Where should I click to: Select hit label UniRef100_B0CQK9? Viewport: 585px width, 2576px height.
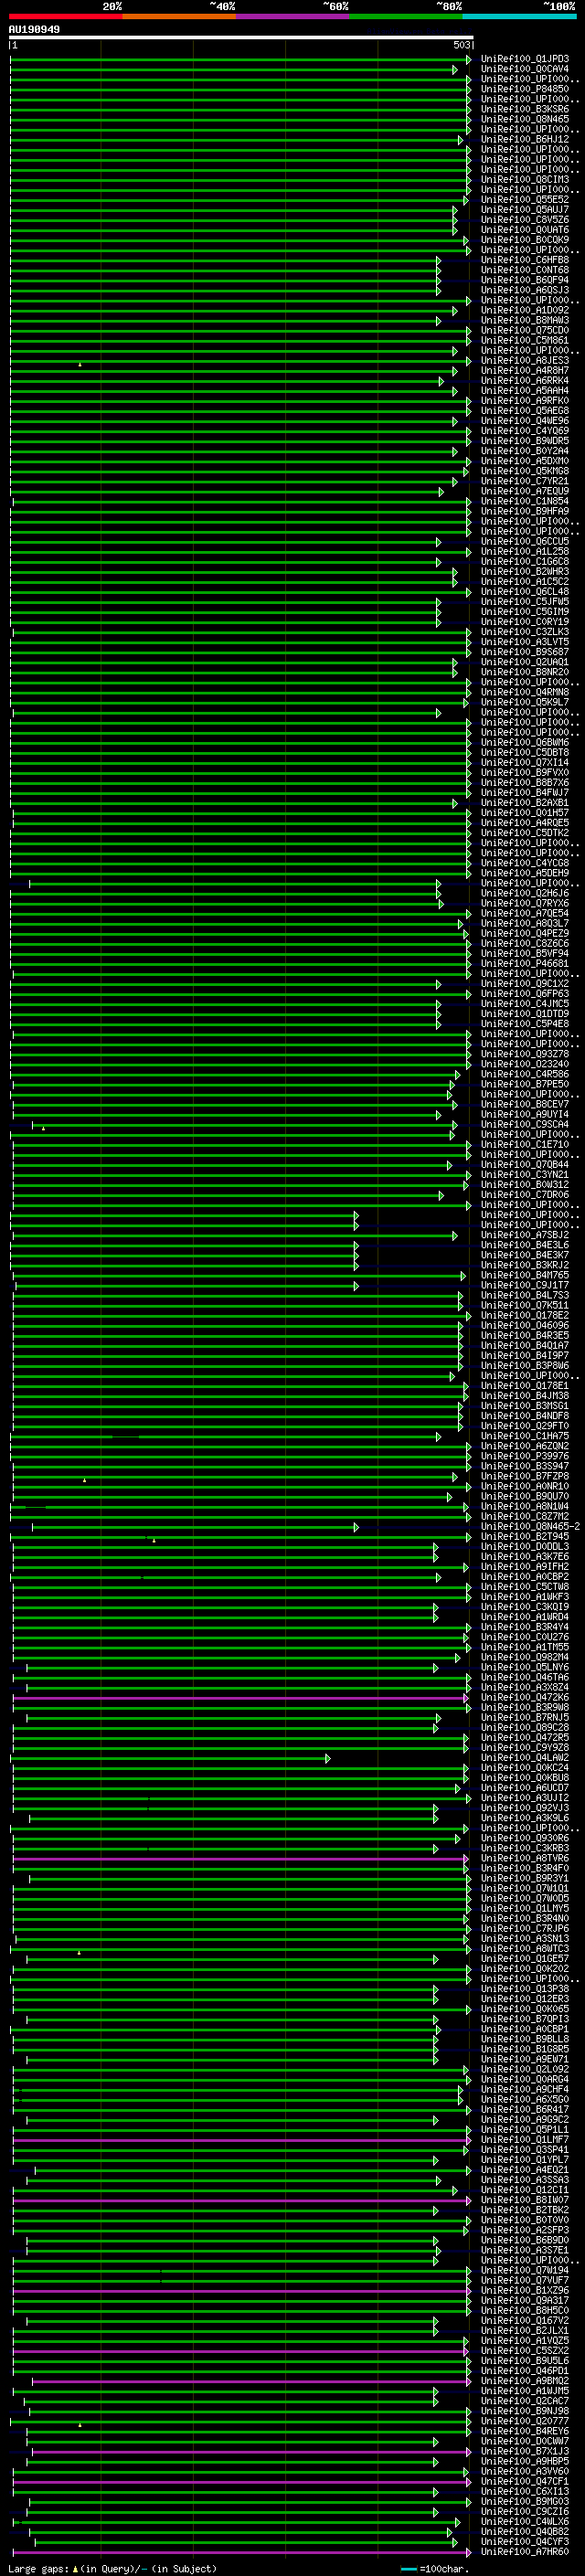[525, 240]
